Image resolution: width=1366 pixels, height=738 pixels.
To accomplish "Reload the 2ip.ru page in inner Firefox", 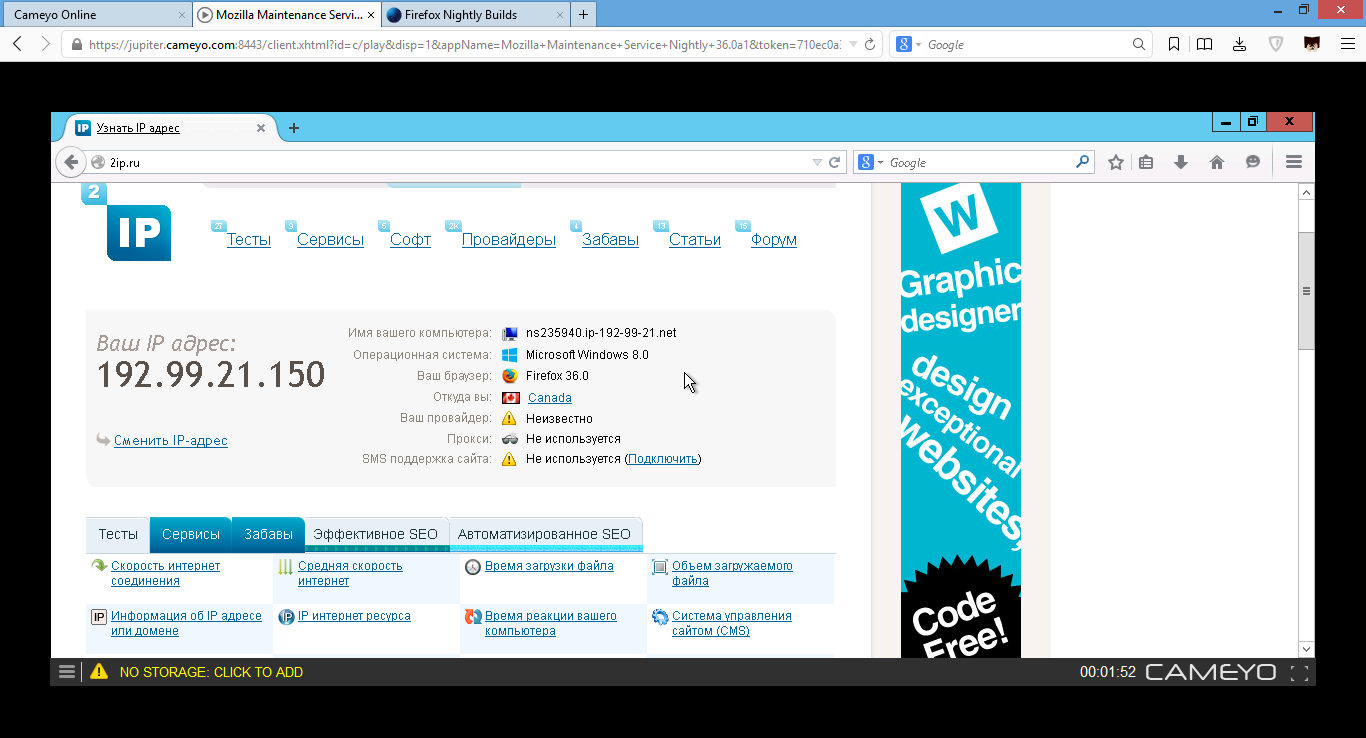I will tap(835, 162).
